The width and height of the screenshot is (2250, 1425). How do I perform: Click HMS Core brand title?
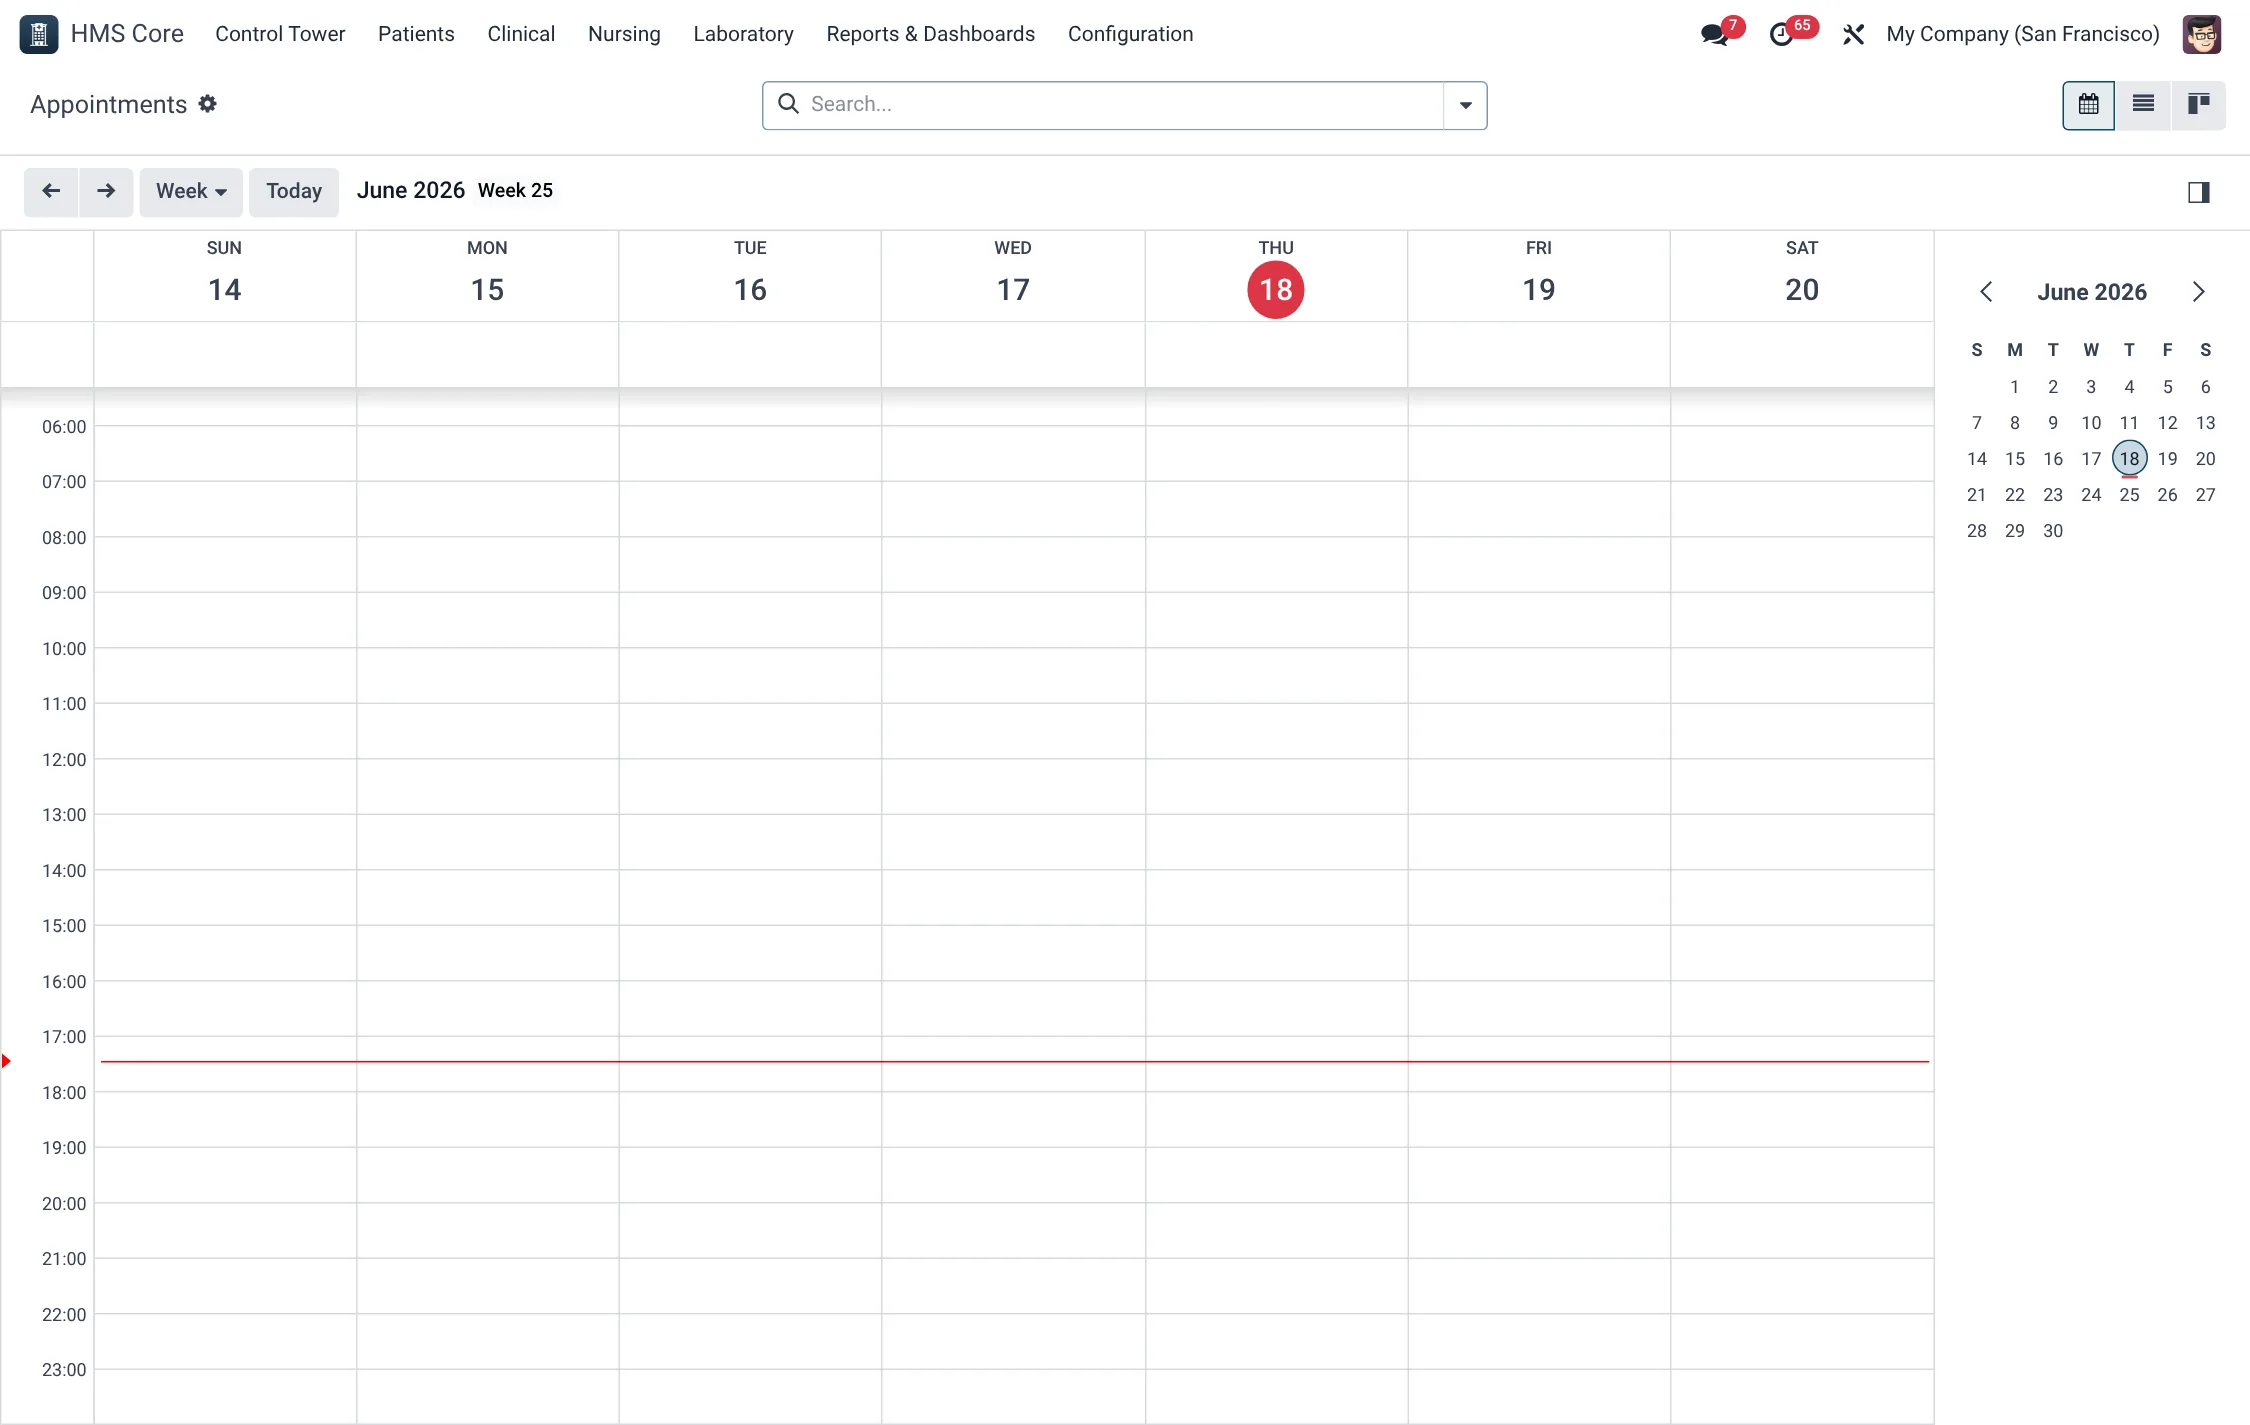[x=127, y=34]
